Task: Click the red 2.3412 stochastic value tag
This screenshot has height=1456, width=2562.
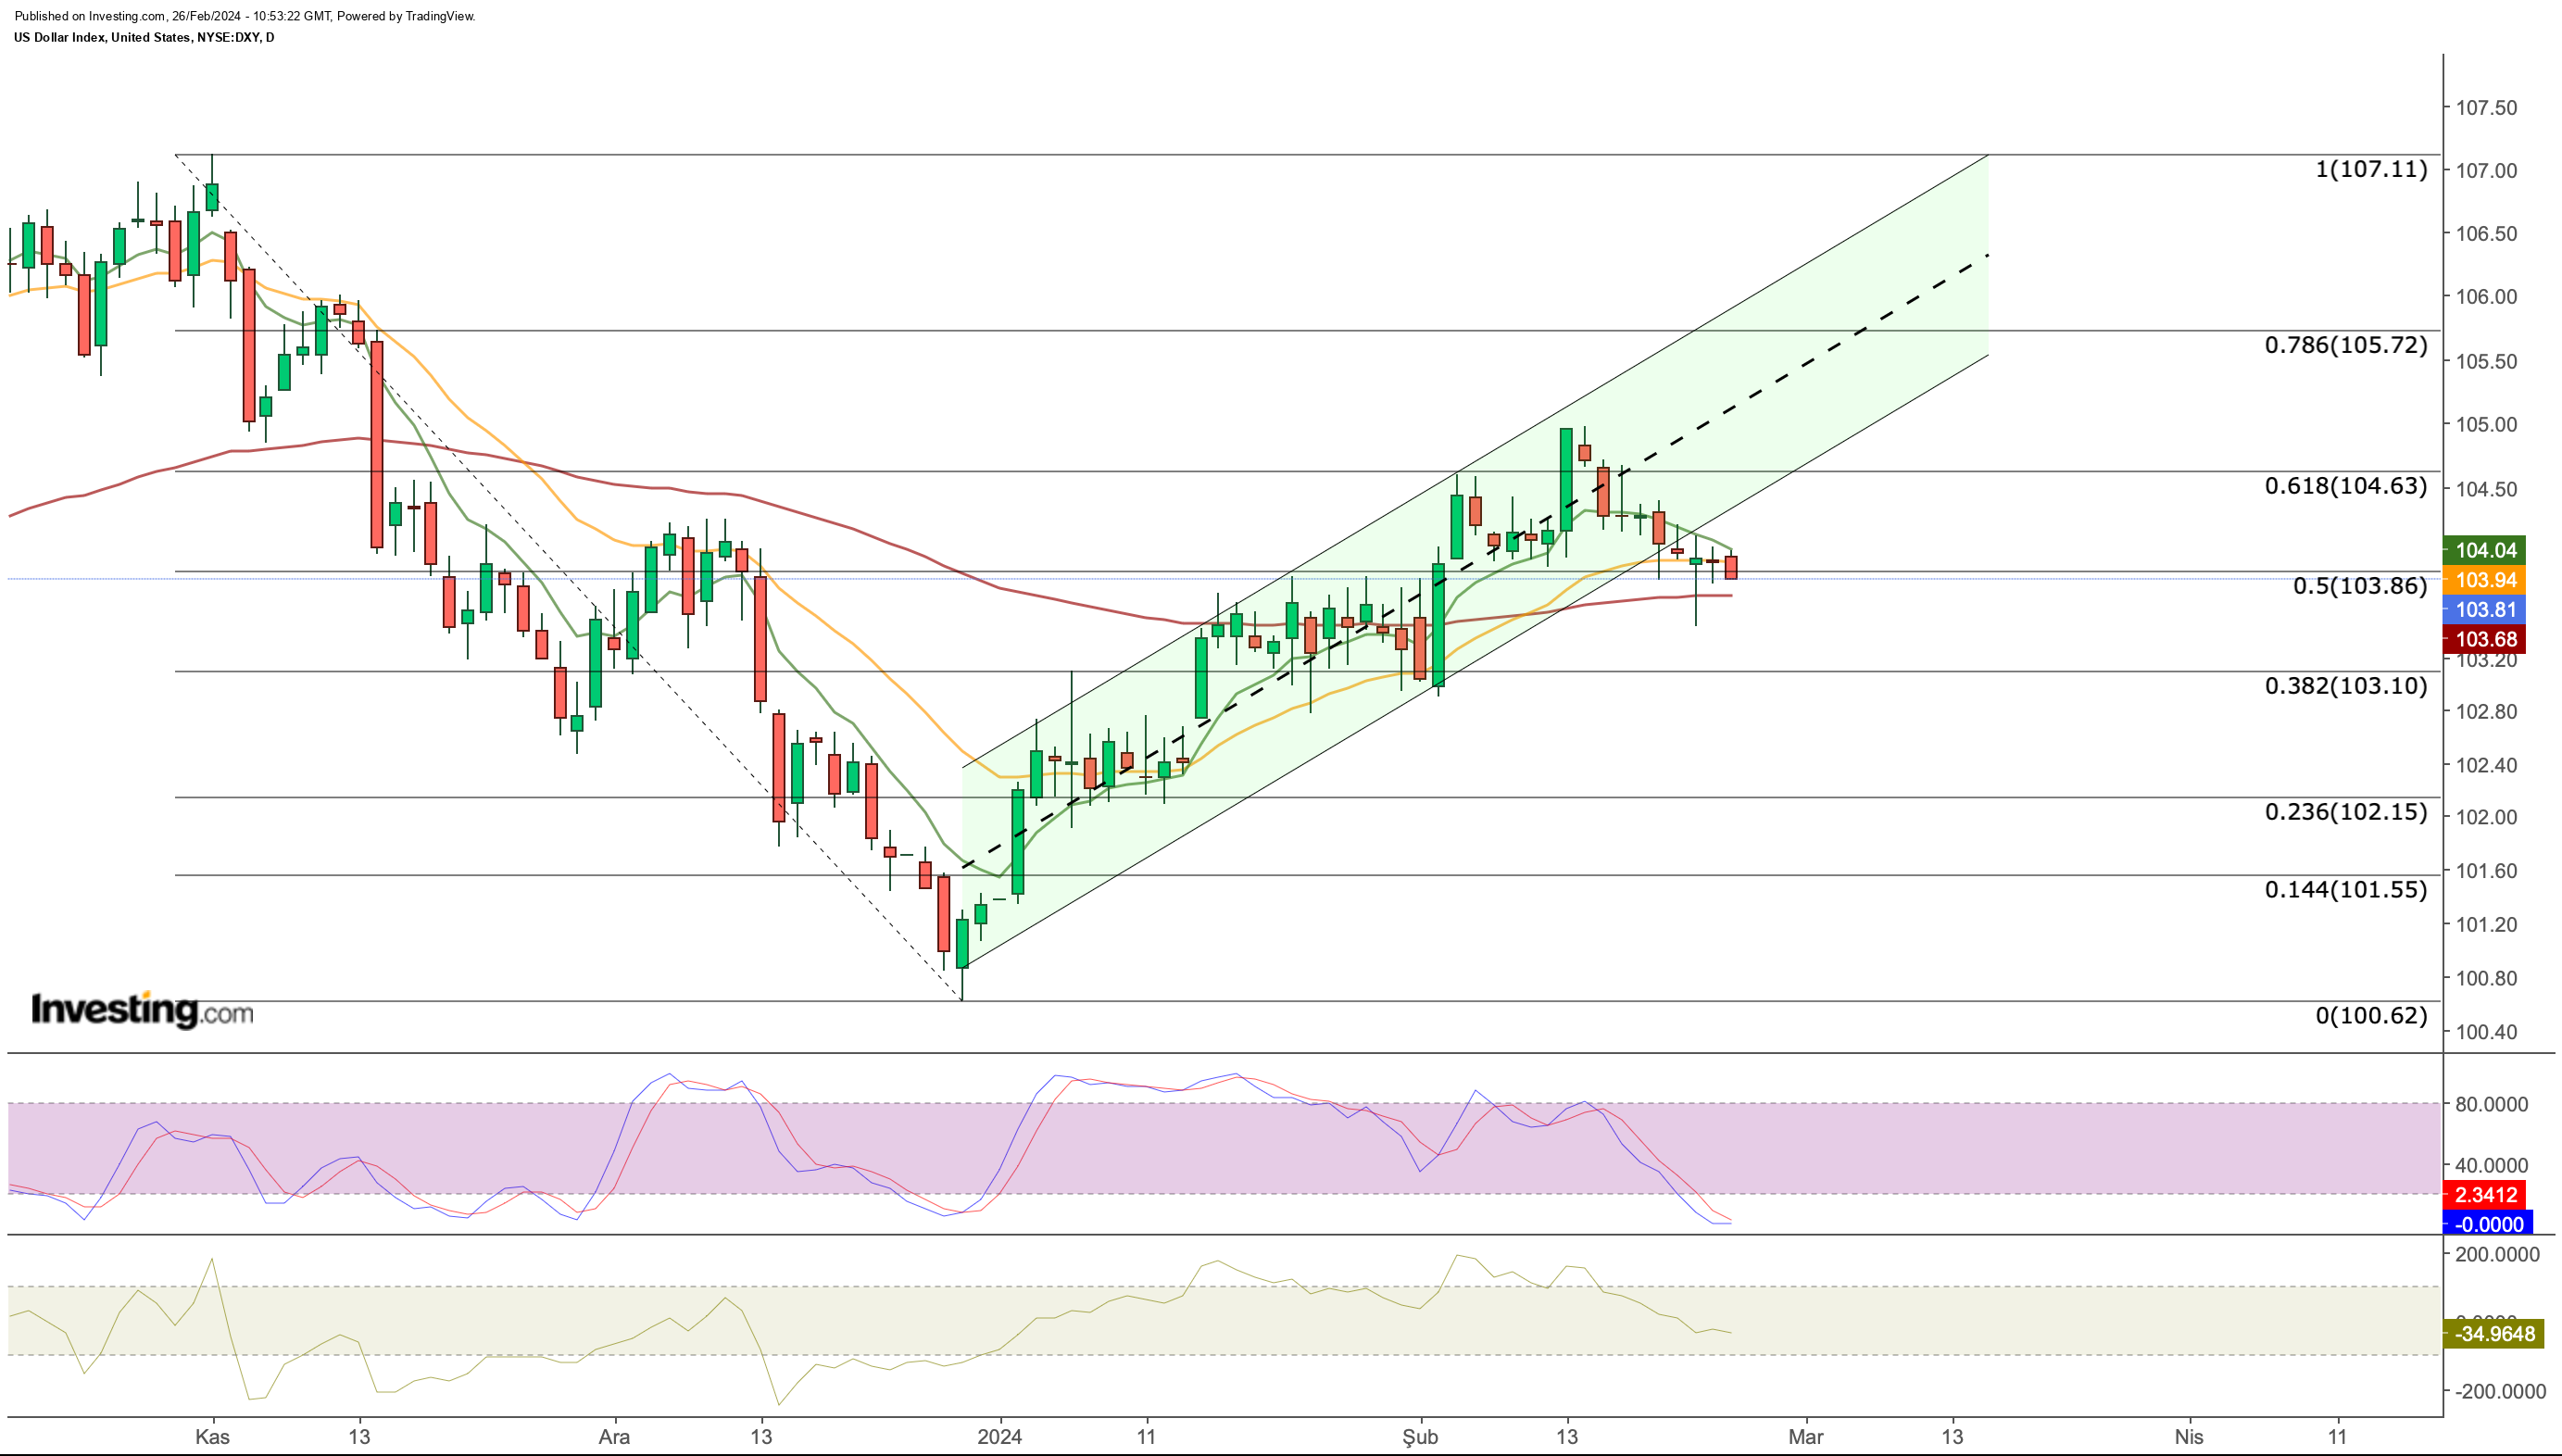Action: [x=2485, y=1195]
